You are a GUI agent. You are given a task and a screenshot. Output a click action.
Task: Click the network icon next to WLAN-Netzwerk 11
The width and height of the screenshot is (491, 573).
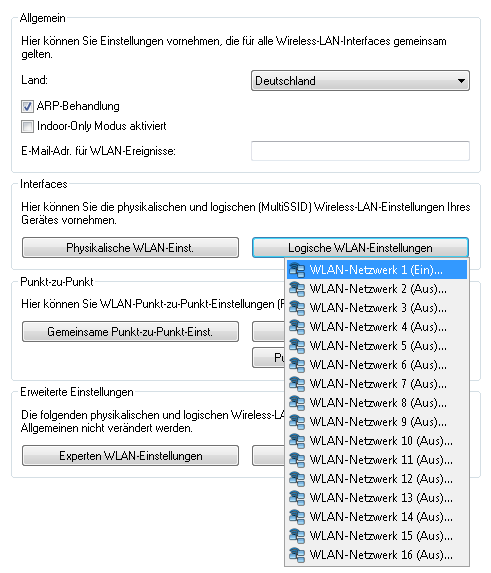click(x=297, y=460)
